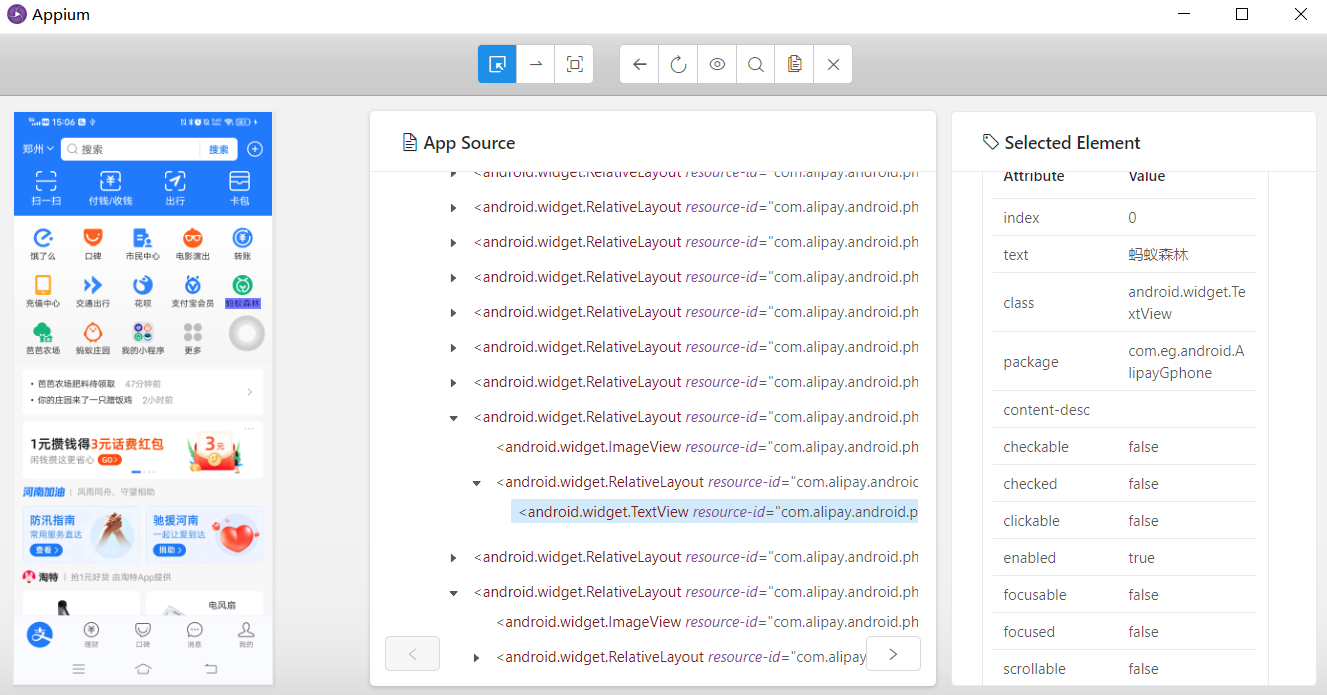Tap Android back navigation button
The width and height of the screenshot is (1327, 695).
coord(210,669)
